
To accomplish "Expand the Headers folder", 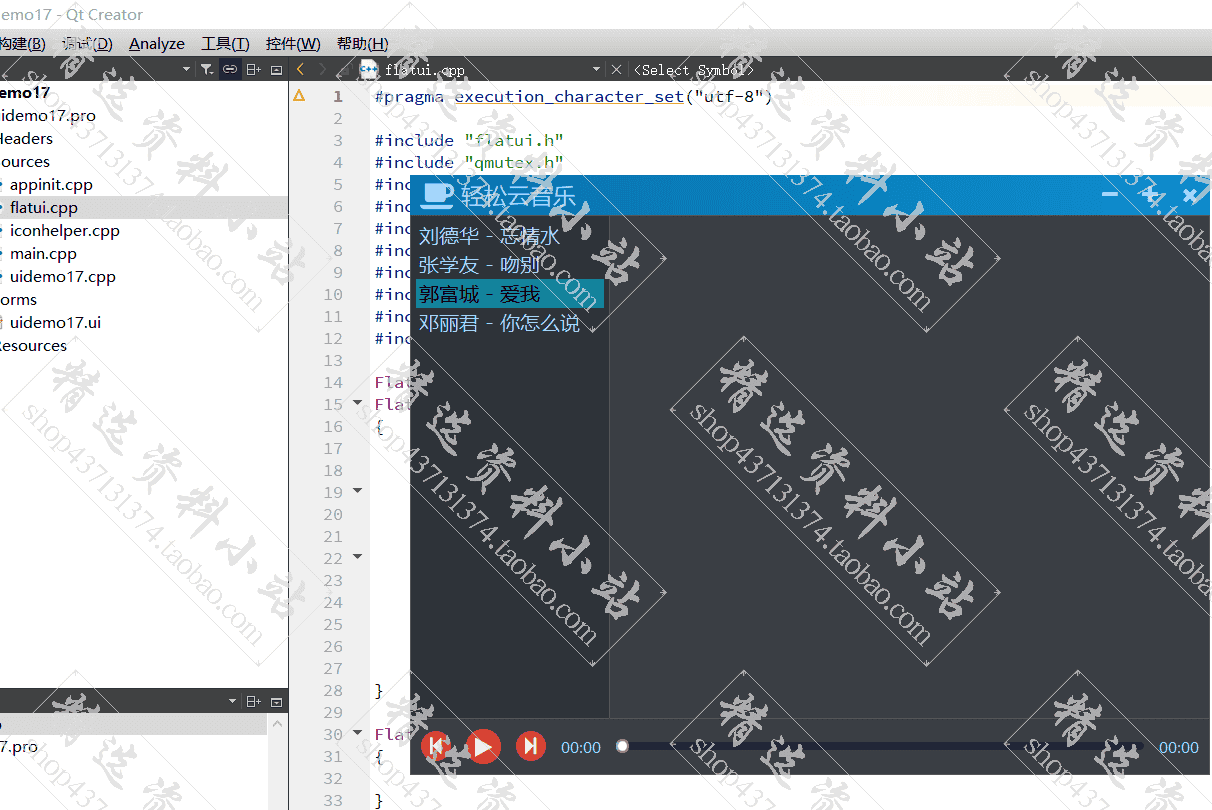I will click(26, 138).
